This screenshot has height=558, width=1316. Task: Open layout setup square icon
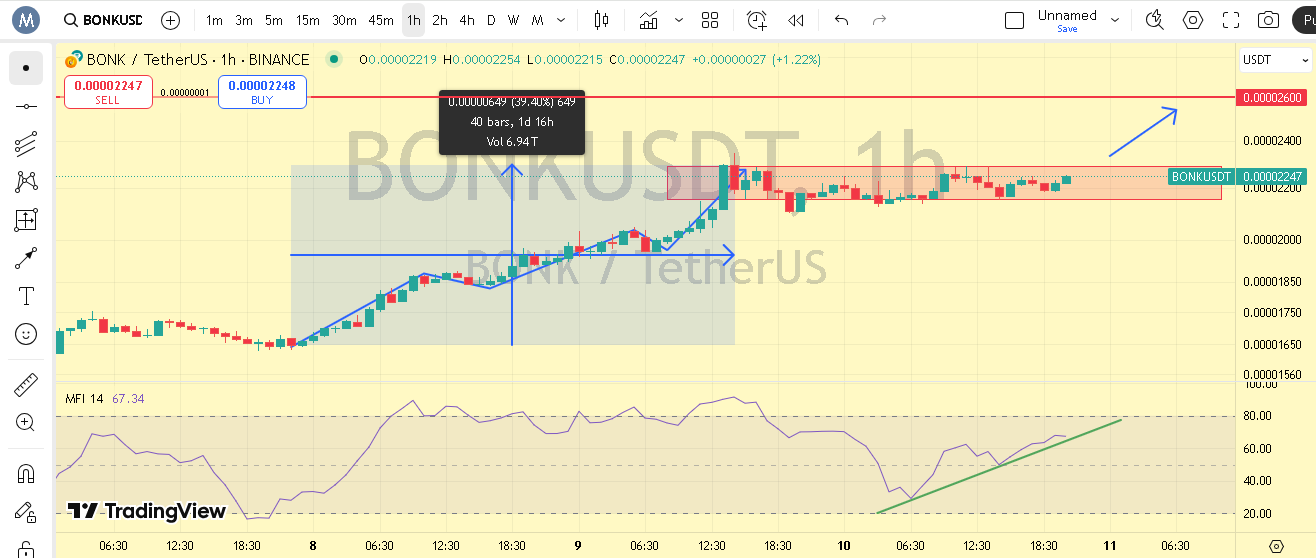point(1014,20)
